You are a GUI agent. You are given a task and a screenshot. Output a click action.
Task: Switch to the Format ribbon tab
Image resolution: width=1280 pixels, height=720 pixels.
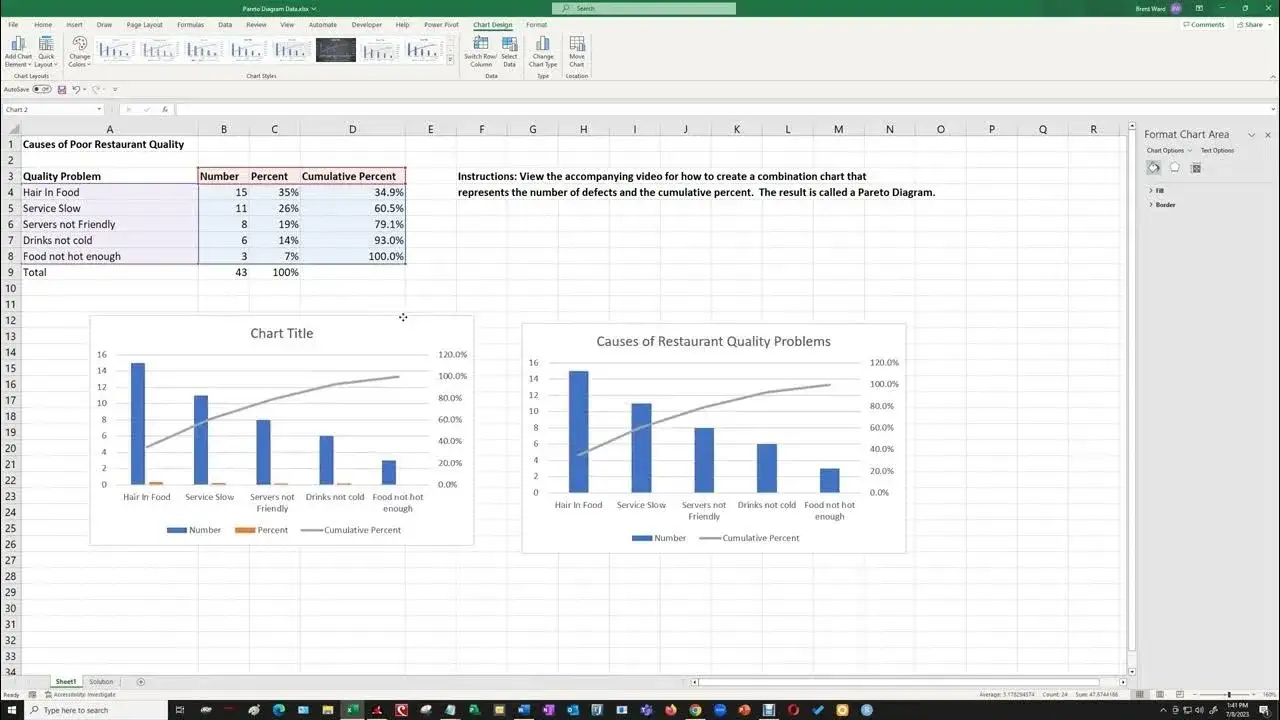coord(536,24)
